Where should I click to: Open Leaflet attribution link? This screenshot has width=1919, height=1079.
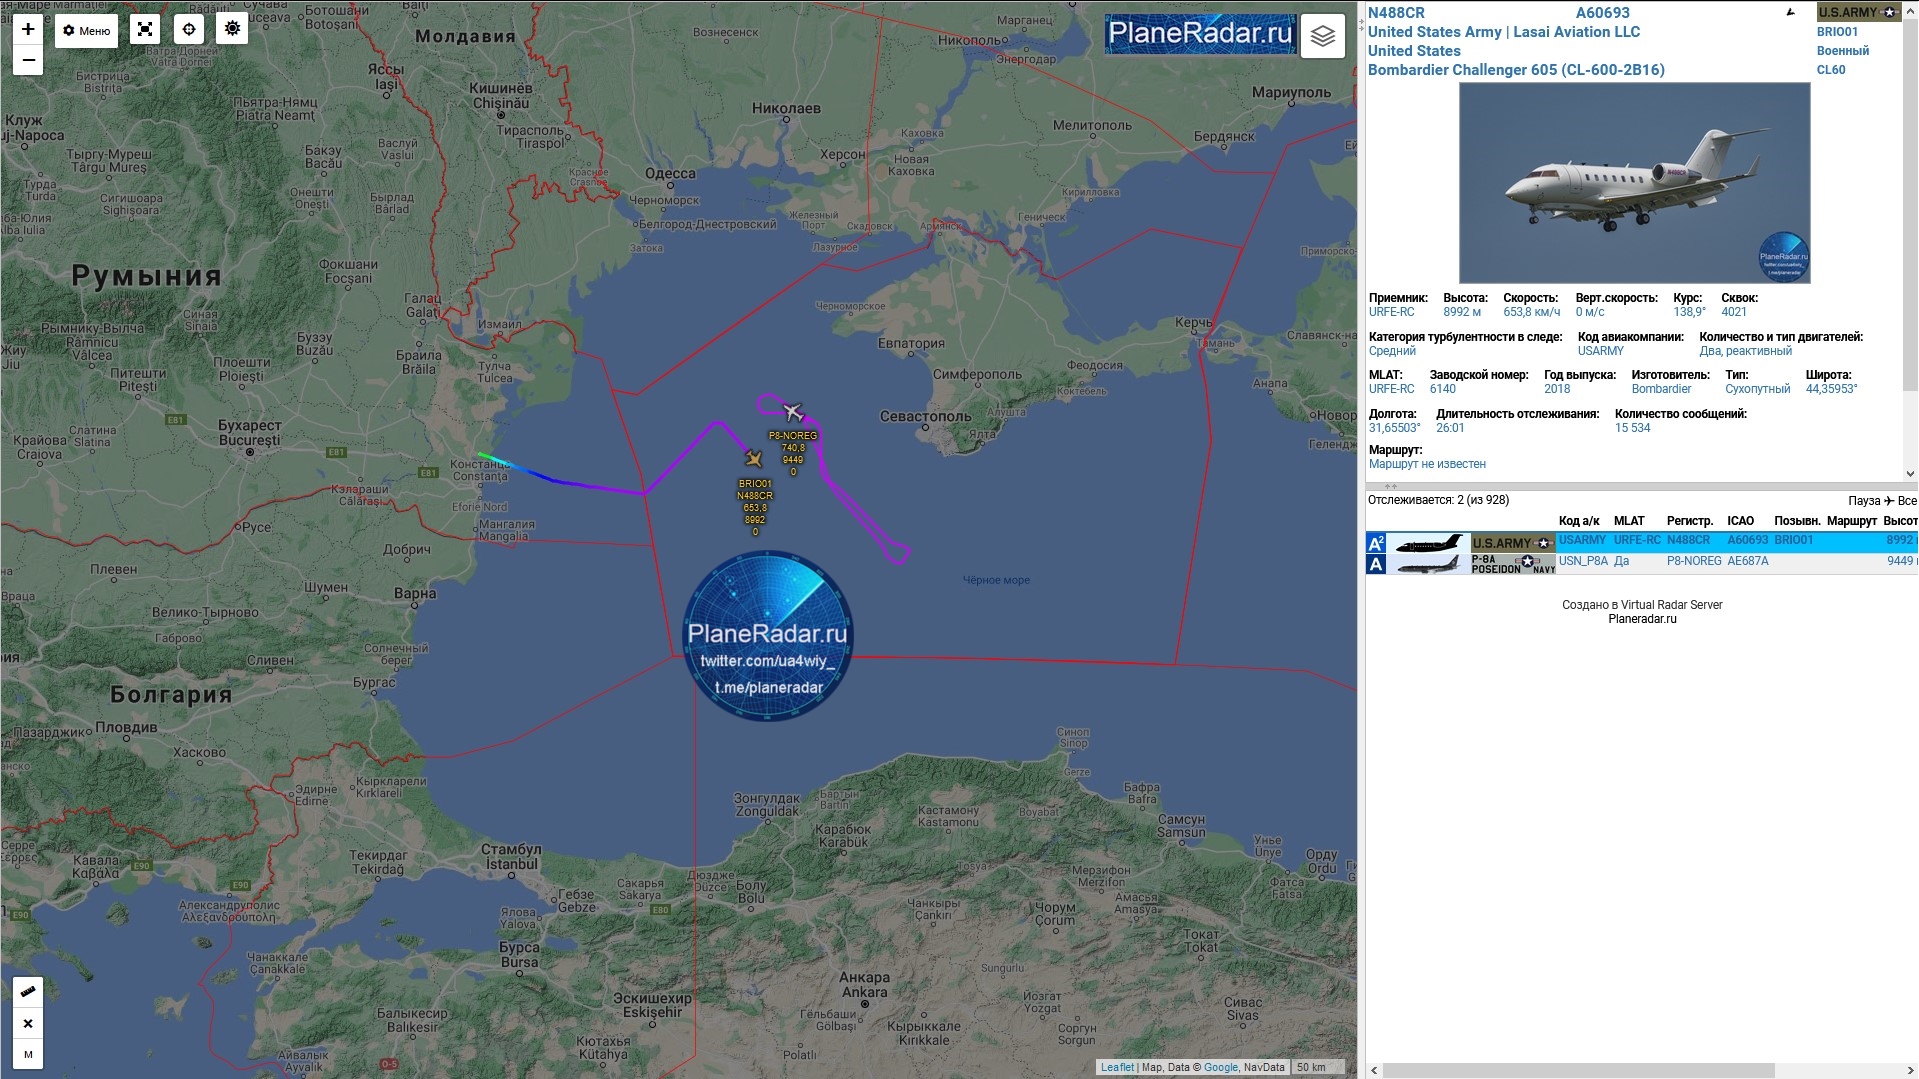(1117, 1067)
